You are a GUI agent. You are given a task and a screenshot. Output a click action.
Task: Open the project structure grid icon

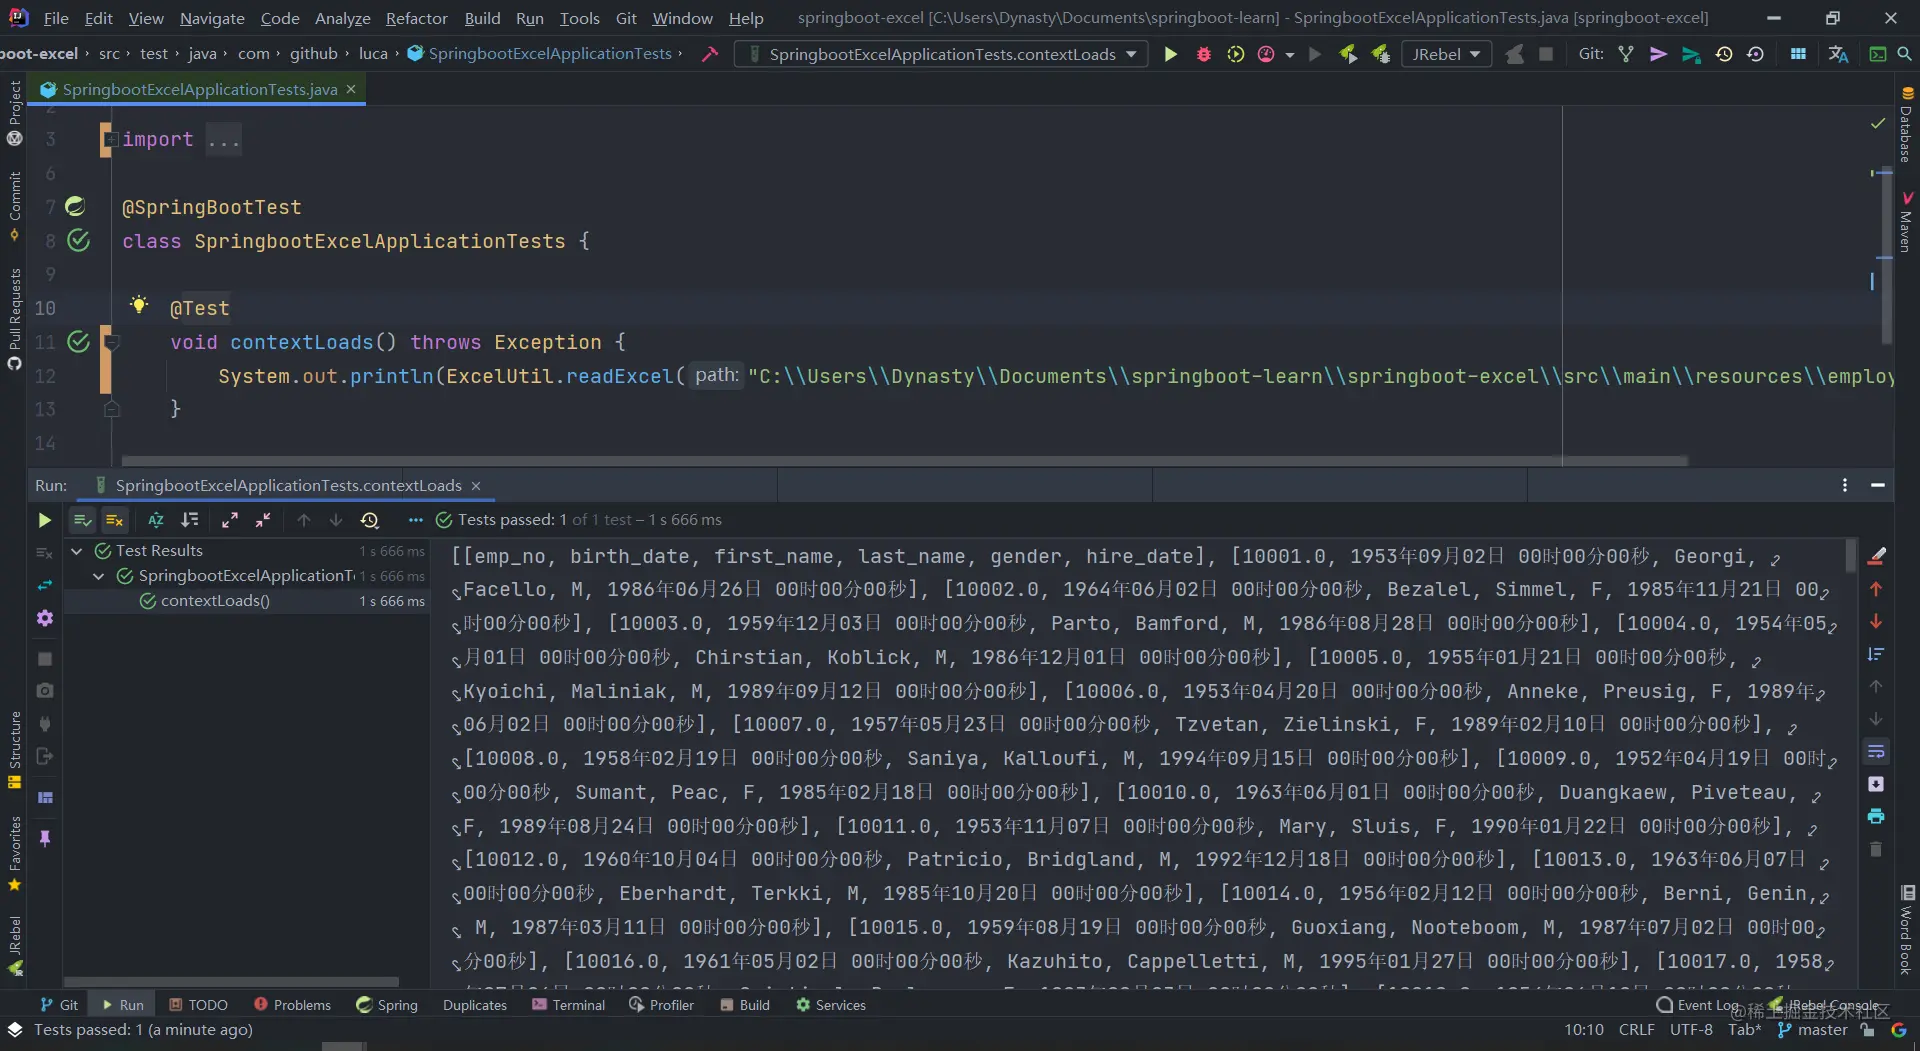[1798, 54]
